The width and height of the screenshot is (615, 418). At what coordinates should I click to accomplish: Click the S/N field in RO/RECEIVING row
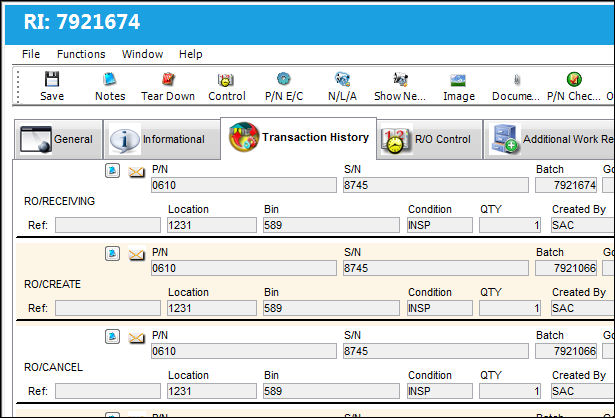(x=435, y=185)
